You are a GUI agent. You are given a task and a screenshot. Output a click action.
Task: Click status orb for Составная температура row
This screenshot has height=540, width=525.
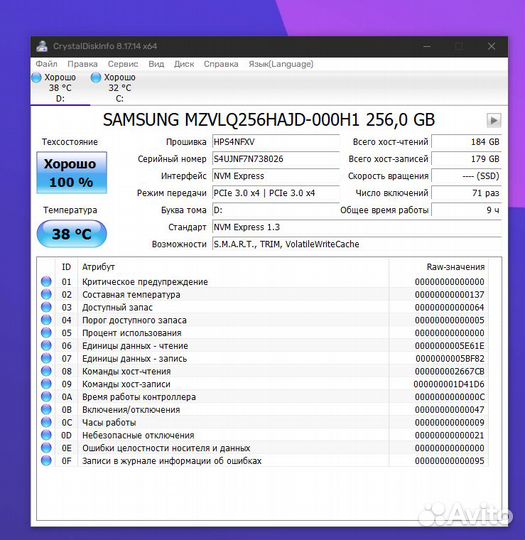(46, 294)
